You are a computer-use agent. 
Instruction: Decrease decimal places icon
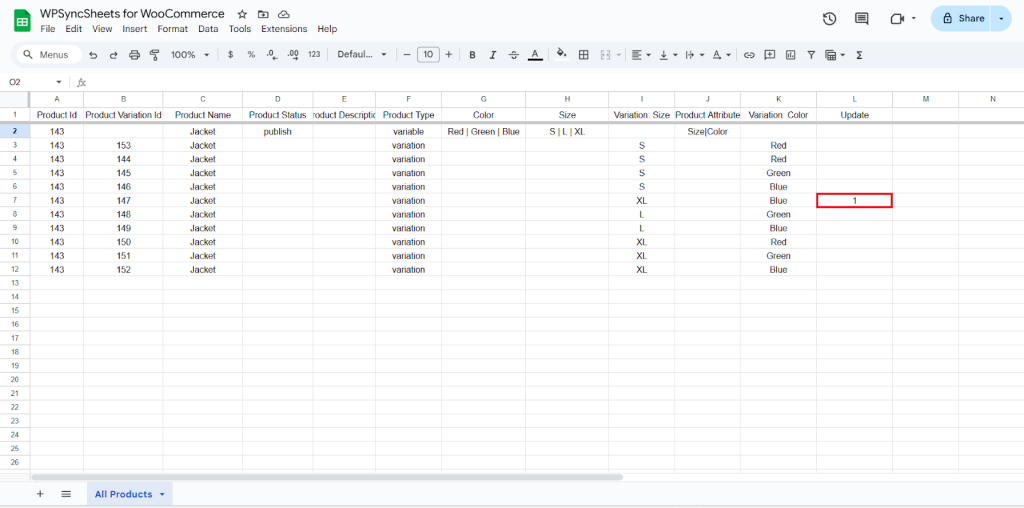(x=272, y=55)
